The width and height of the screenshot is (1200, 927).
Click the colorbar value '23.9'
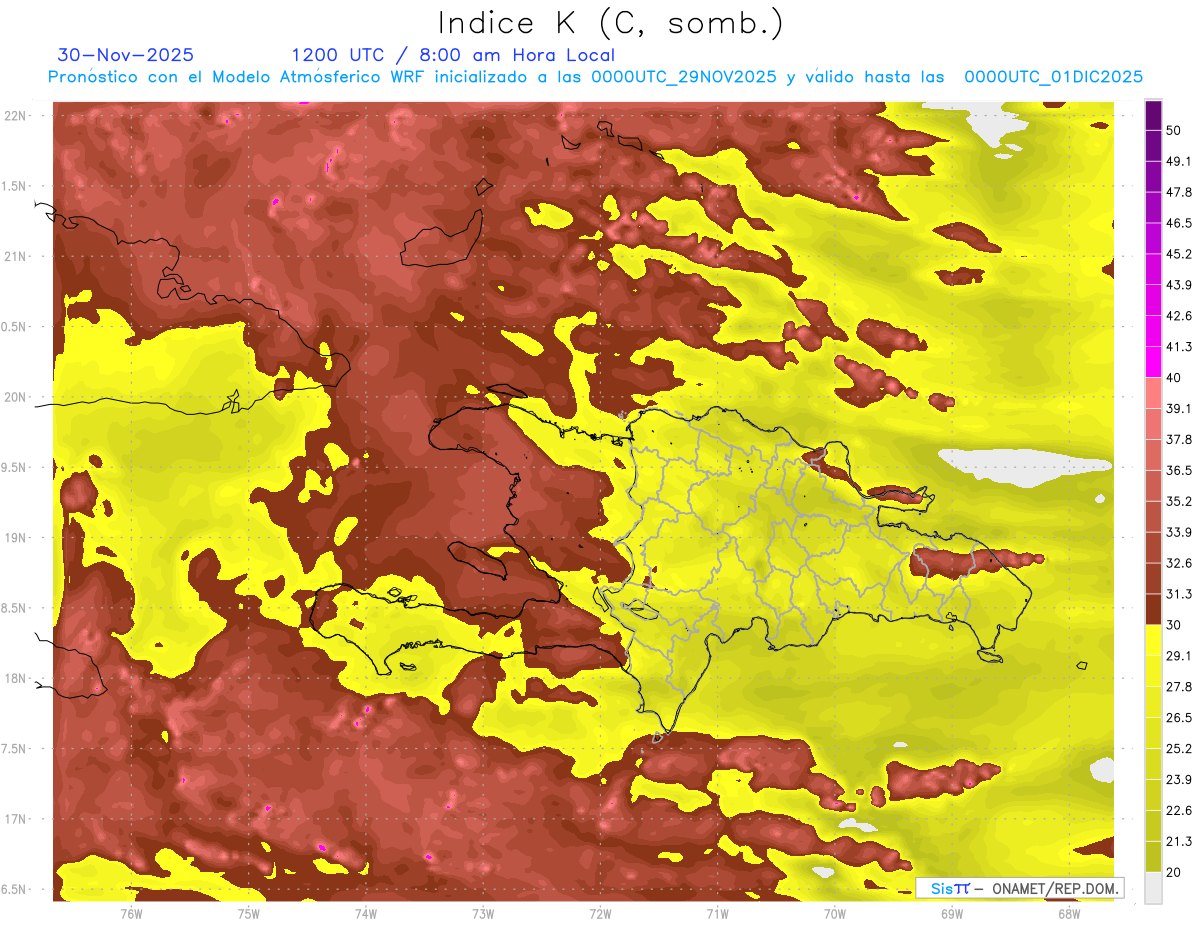[1179, 780]
